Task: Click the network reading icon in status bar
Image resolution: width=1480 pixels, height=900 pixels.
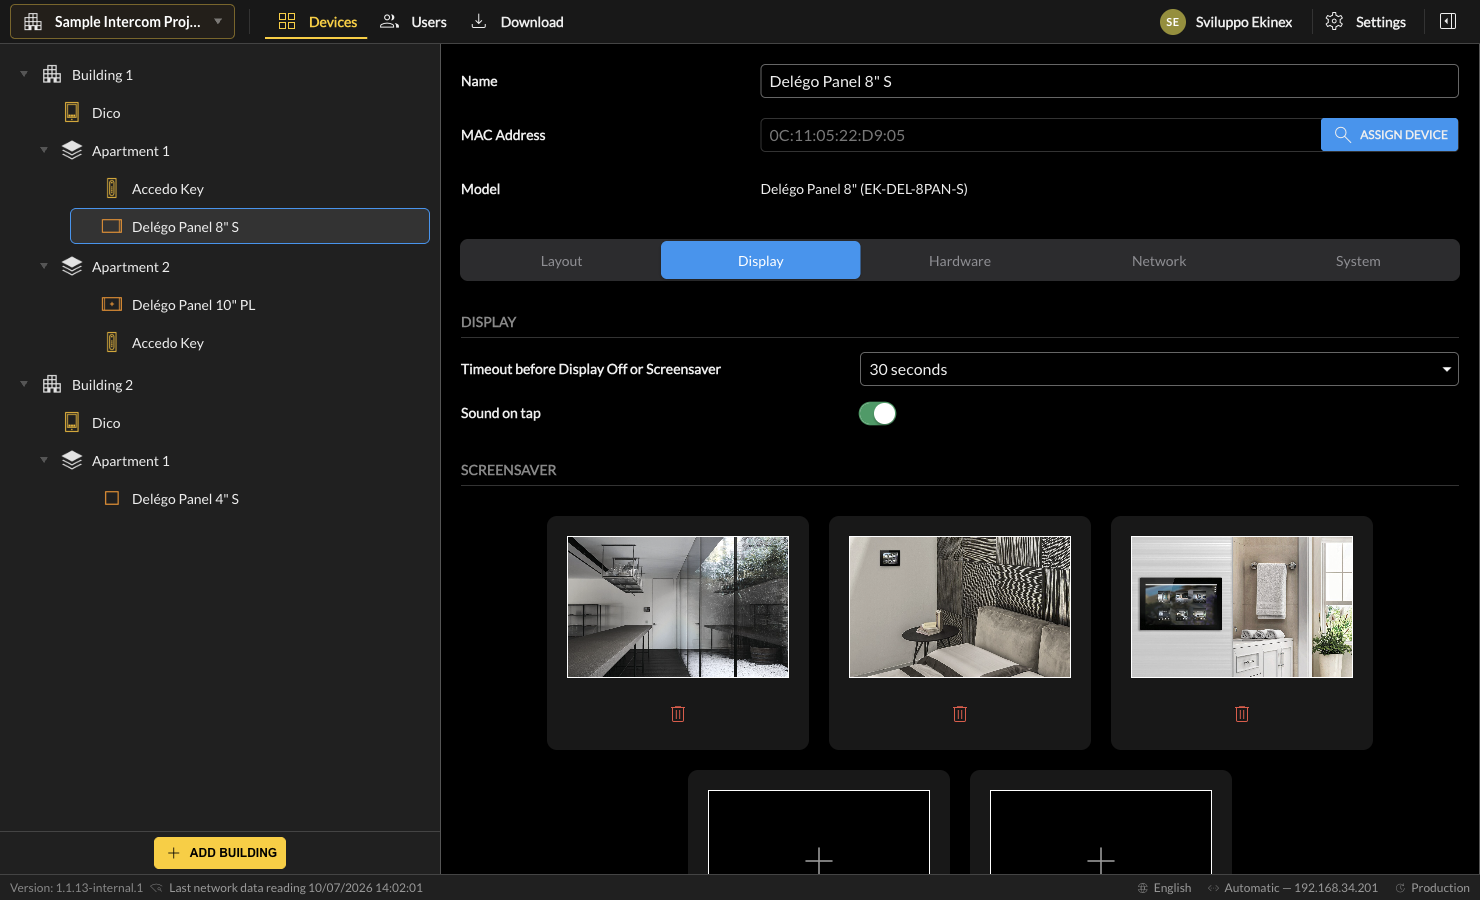Action: [x=156, y=888]
